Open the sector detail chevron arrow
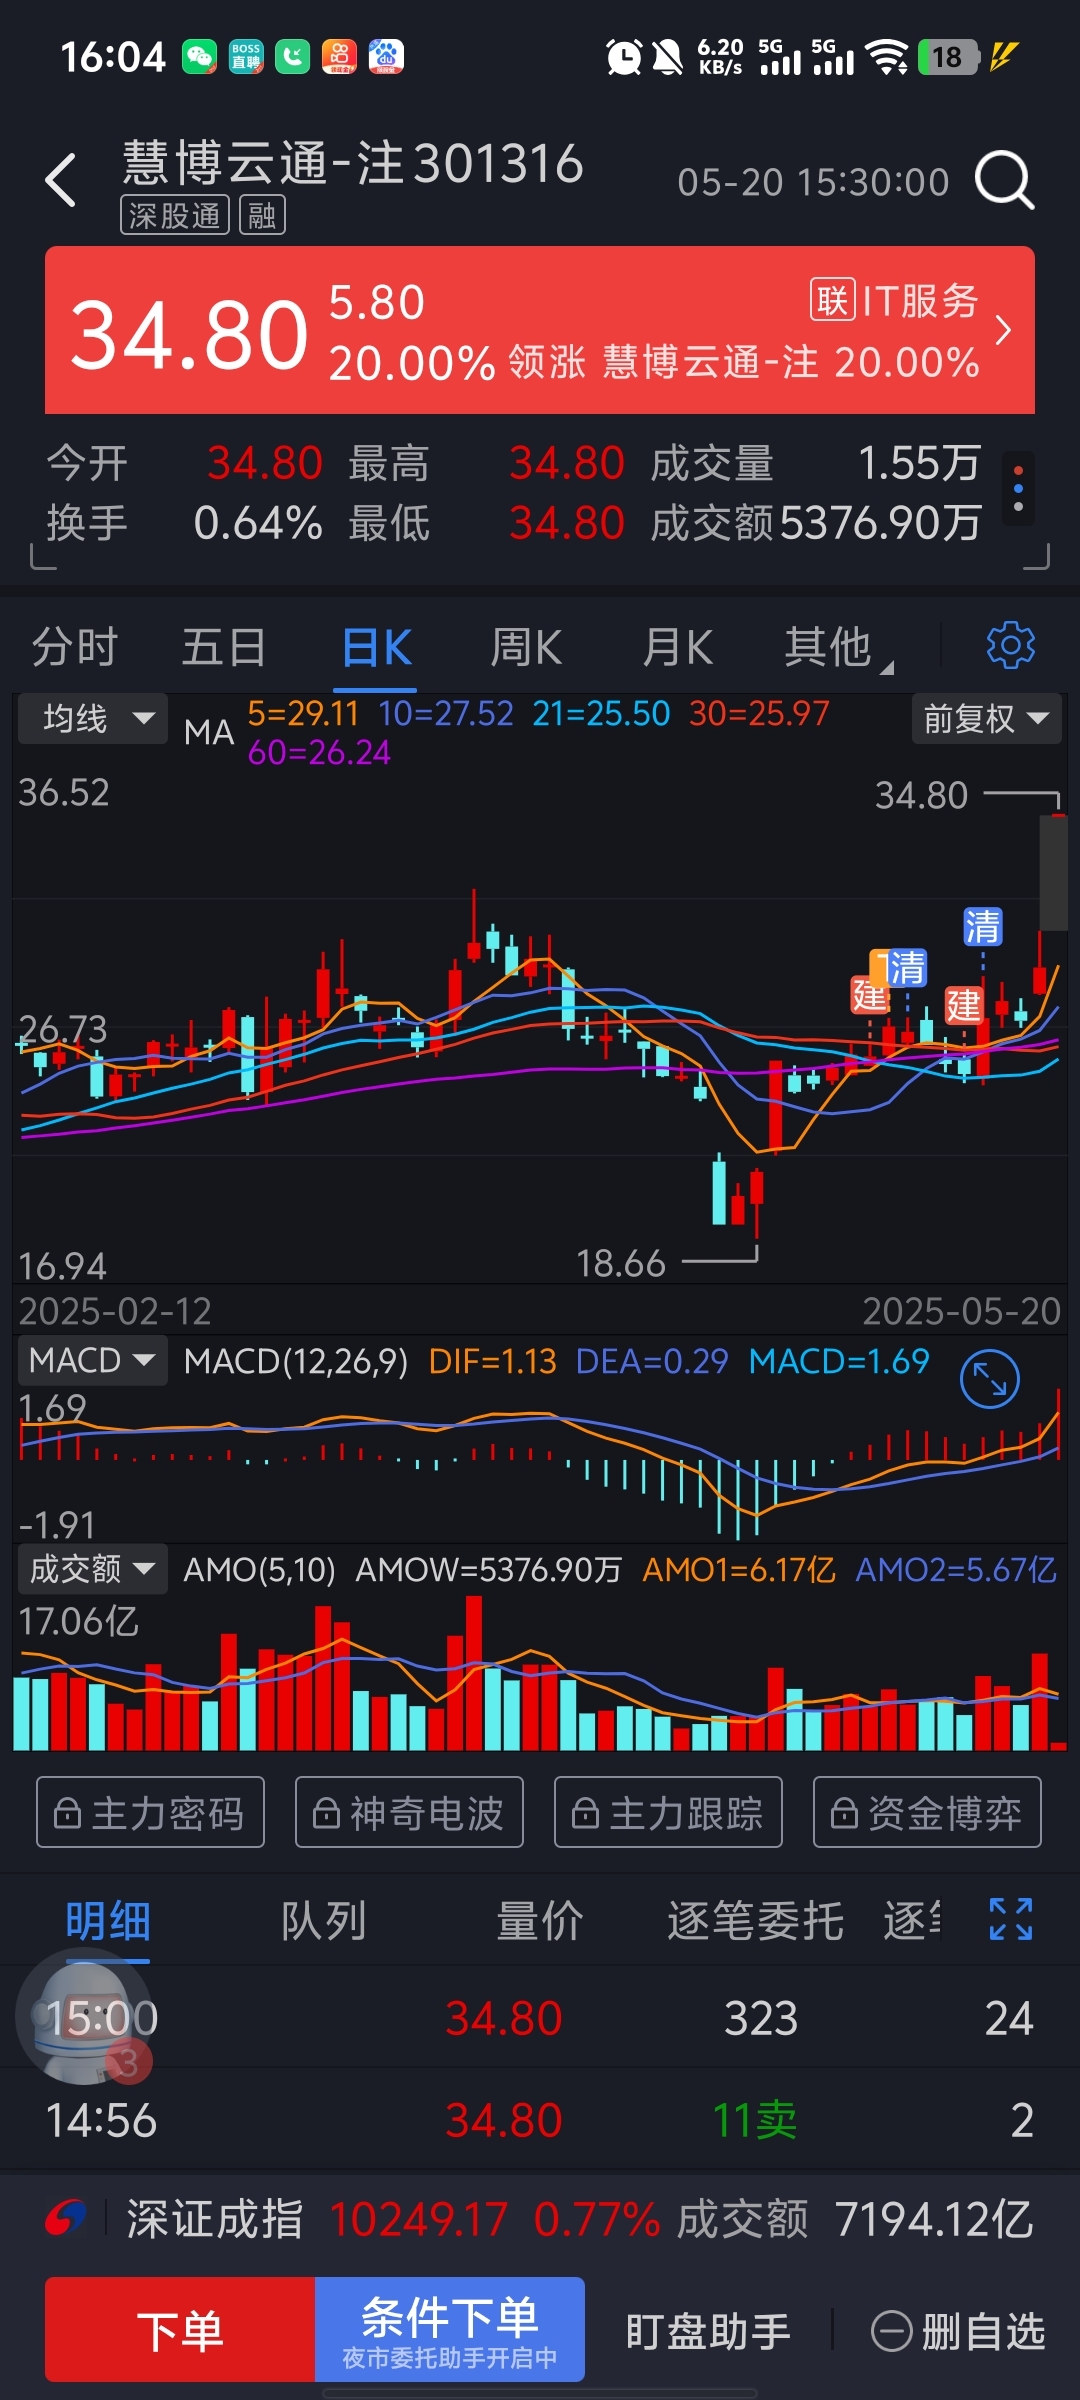The height and width of the screenshot is (2400, 1080). (x=1004, y=330)
